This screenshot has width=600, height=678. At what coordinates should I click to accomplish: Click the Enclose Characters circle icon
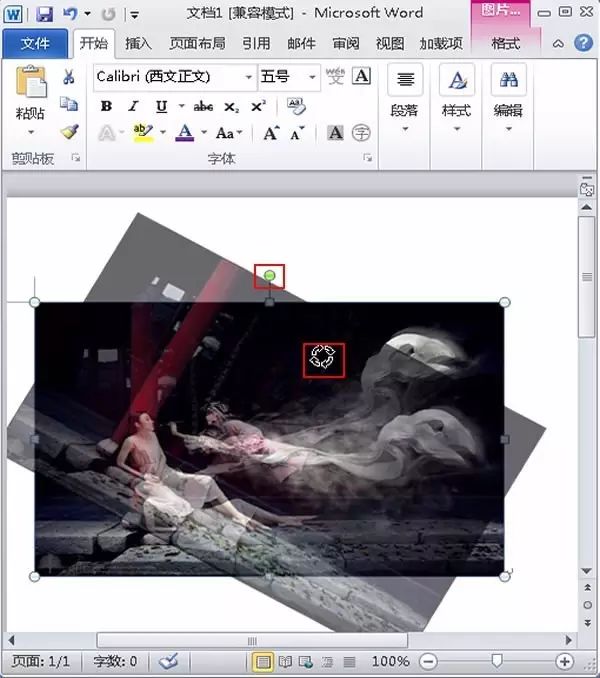tap(361, 133)
